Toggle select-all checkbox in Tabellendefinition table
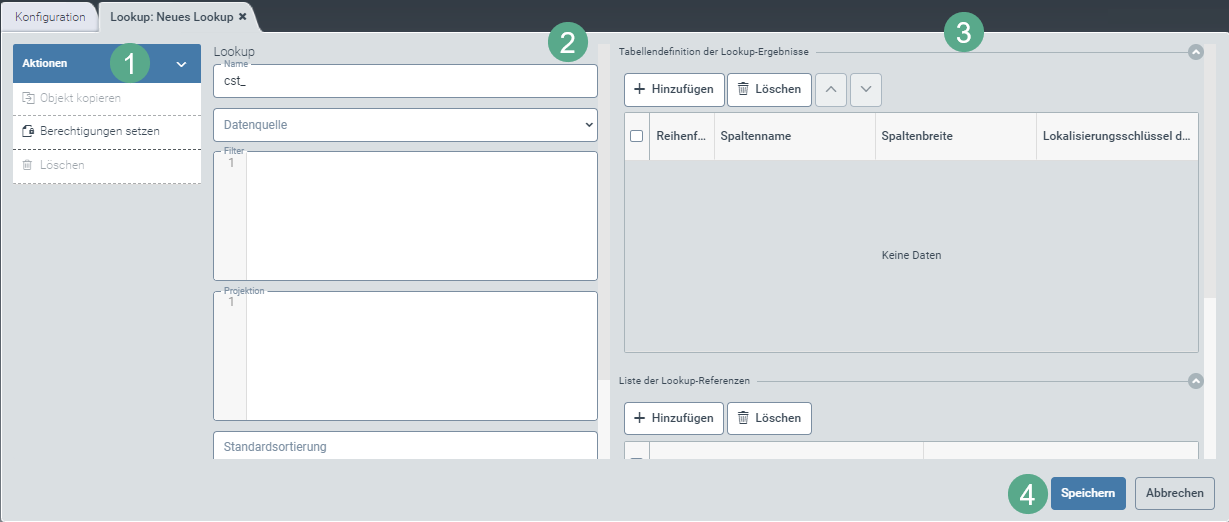This screenshot has width=1229, height=522. tap(636, 136)
